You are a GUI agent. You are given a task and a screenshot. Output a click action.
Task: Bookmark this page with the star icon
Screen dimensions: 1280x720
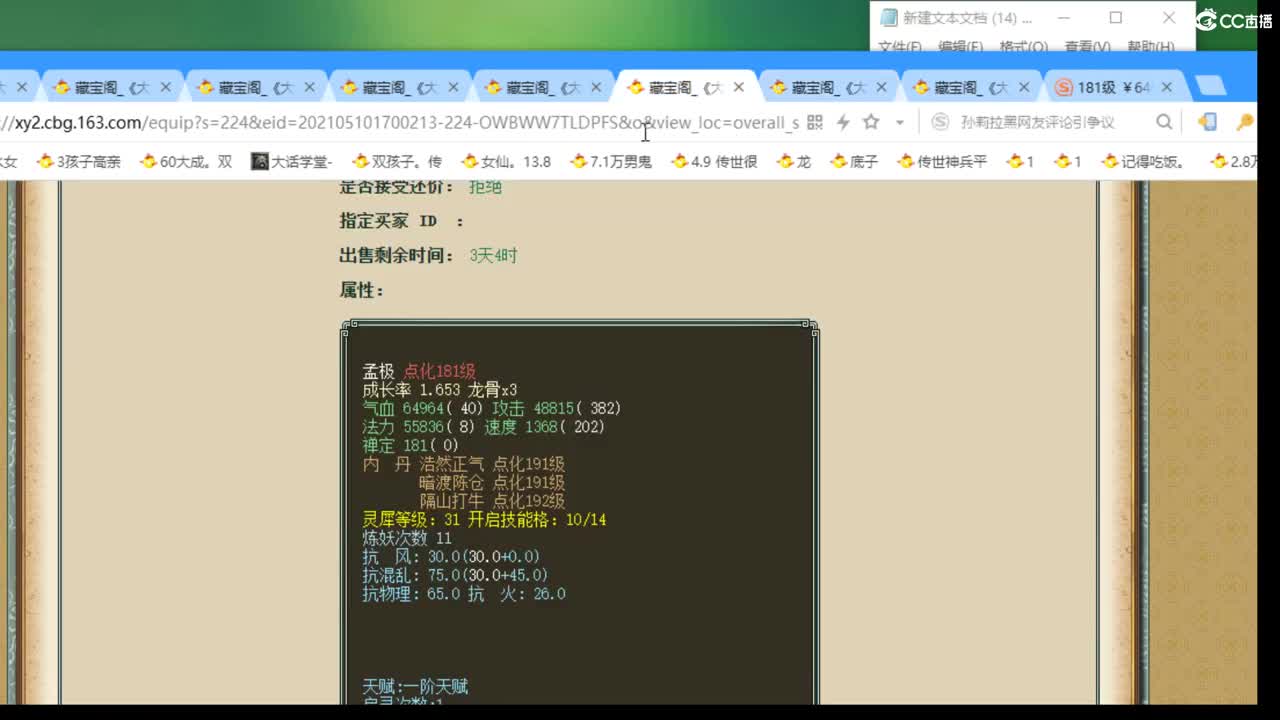click(x=871, y=122)
